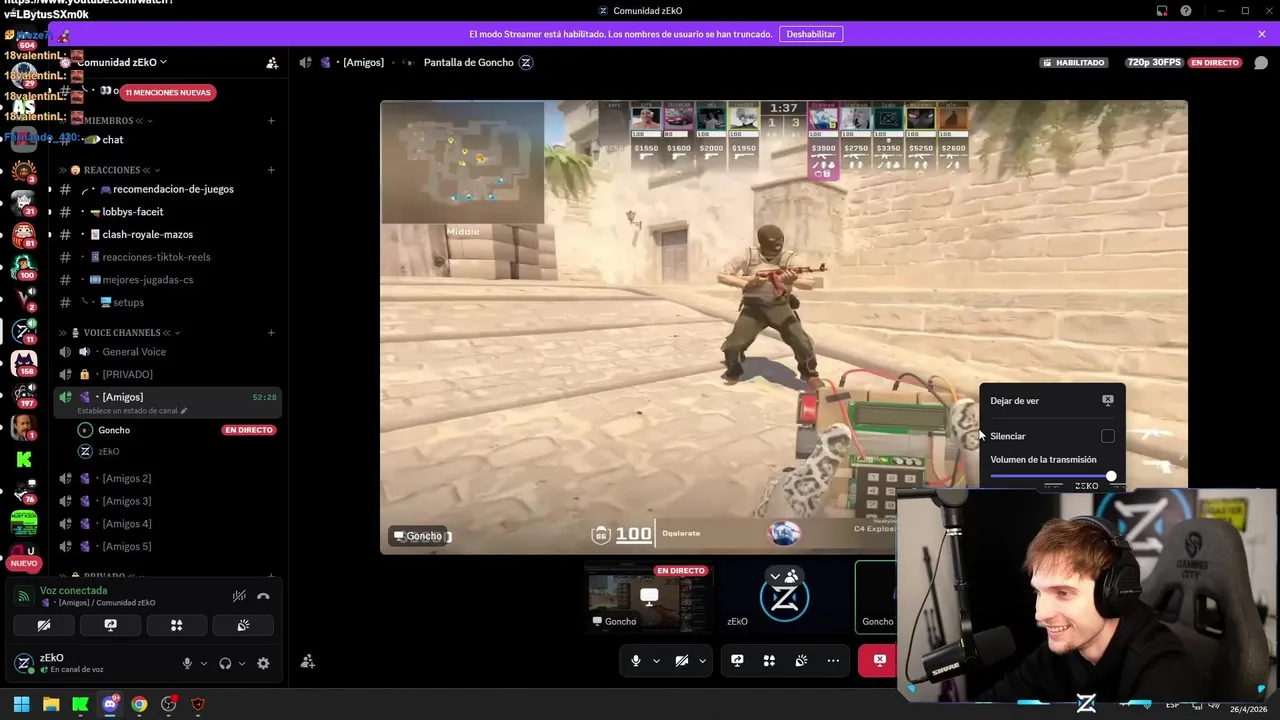
Task: Click Deshabilitar in the streamer mode banner
Action: [x=810, y=34]
